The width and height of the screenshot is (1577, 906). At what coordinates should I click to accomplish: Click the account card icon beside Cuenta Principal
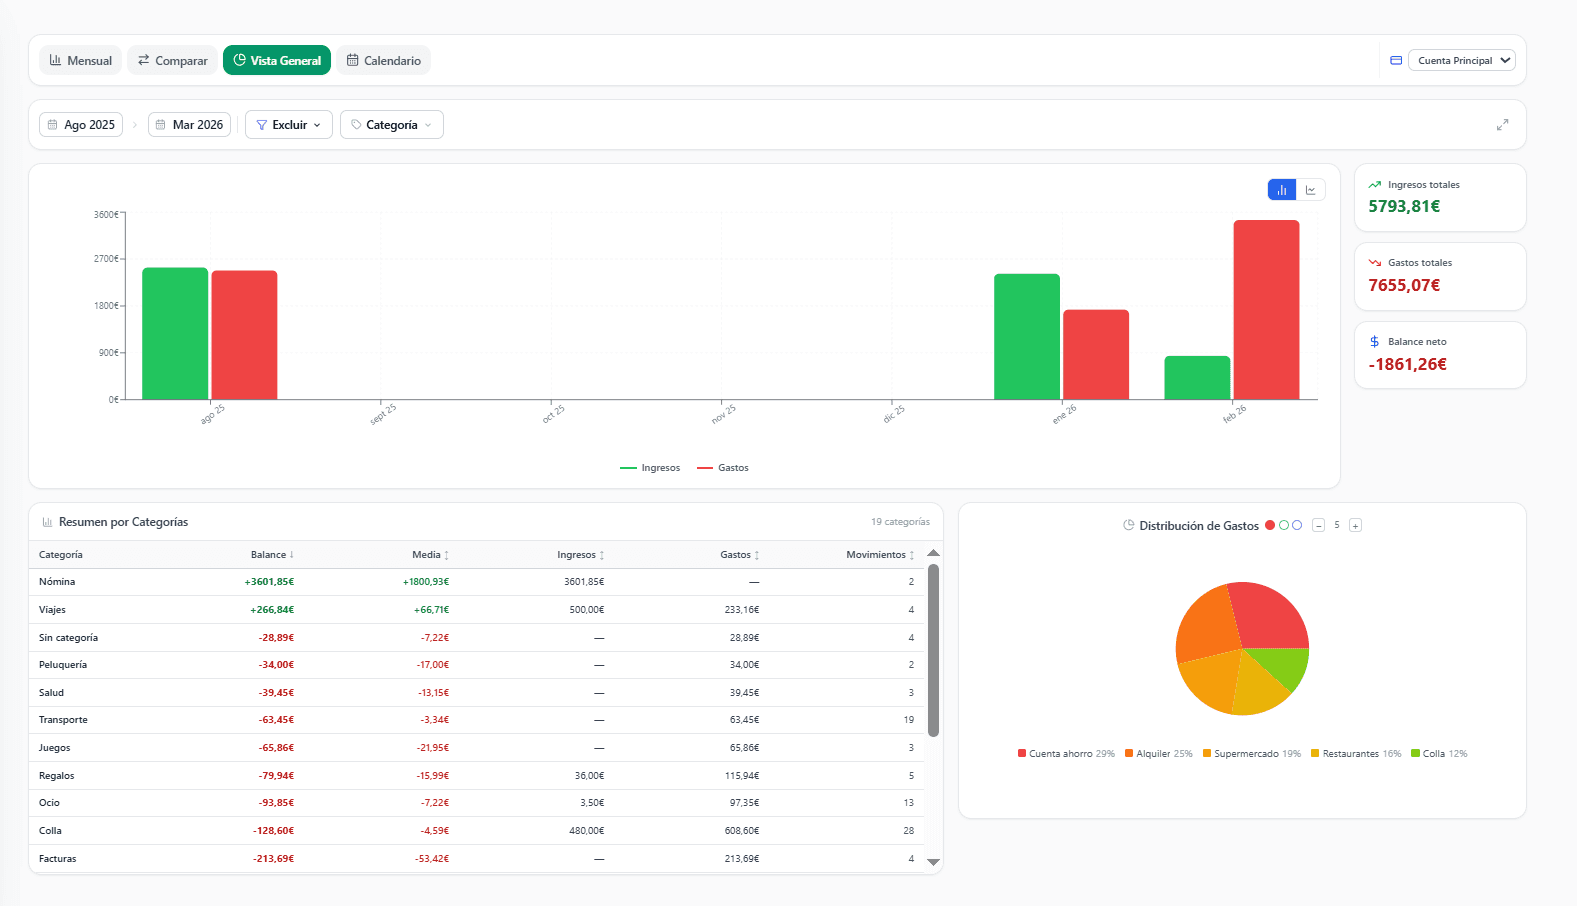coord(1396,61)
